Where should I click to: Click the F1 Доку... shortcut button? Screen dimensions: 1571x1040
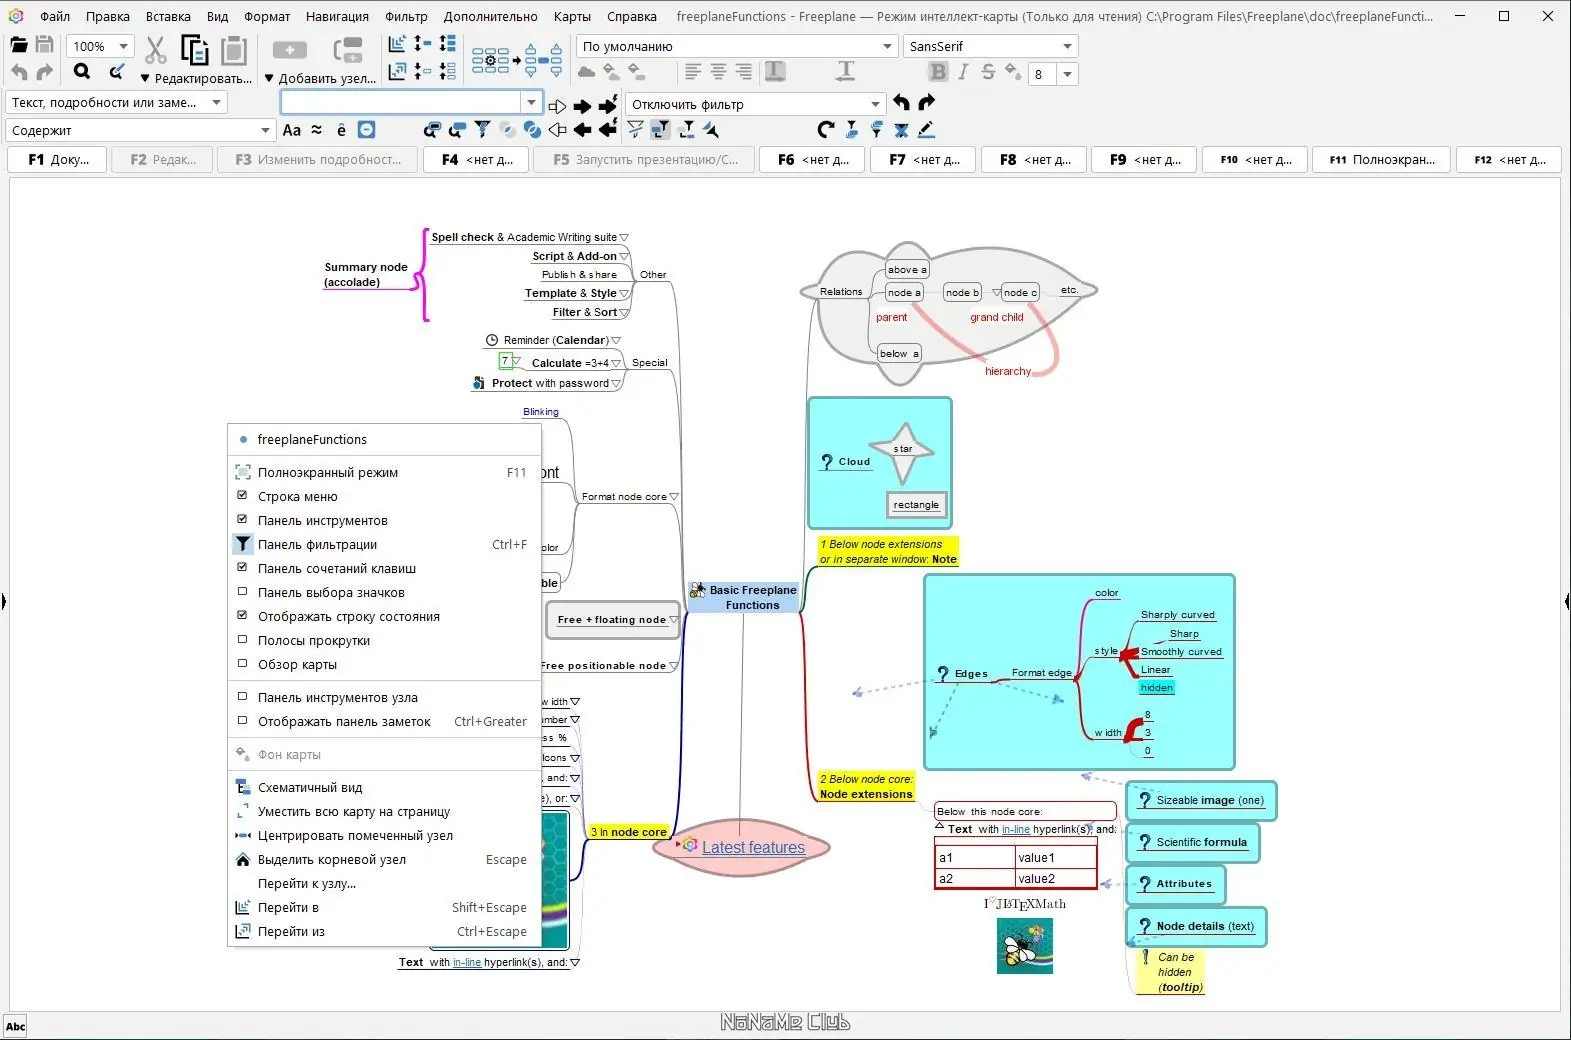57,159
